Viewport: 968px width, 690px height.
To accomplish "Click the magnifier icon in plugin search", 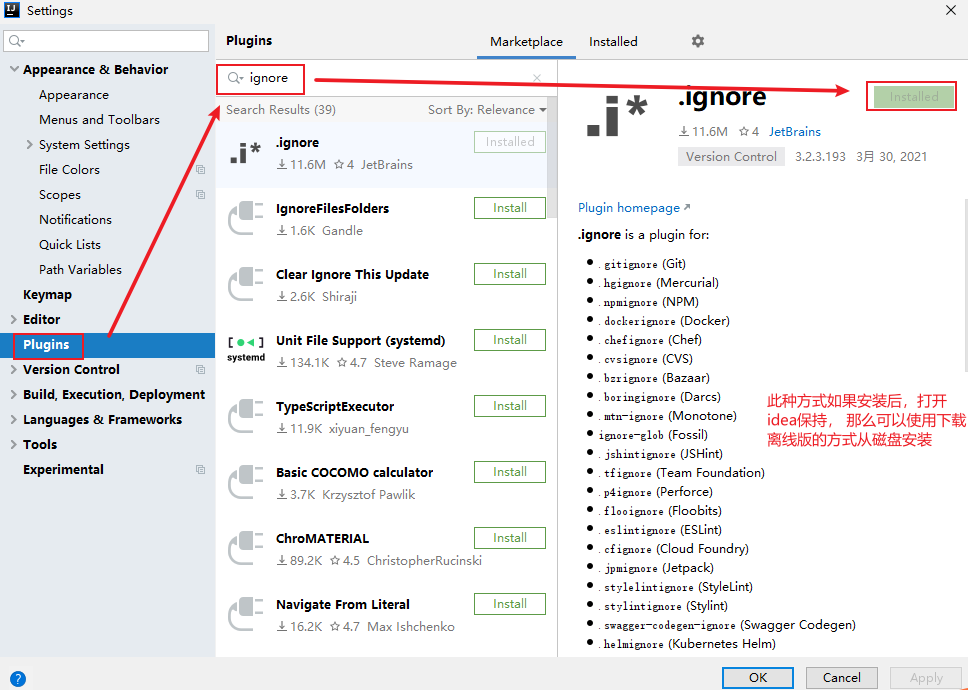I will (x=235, y=78).
